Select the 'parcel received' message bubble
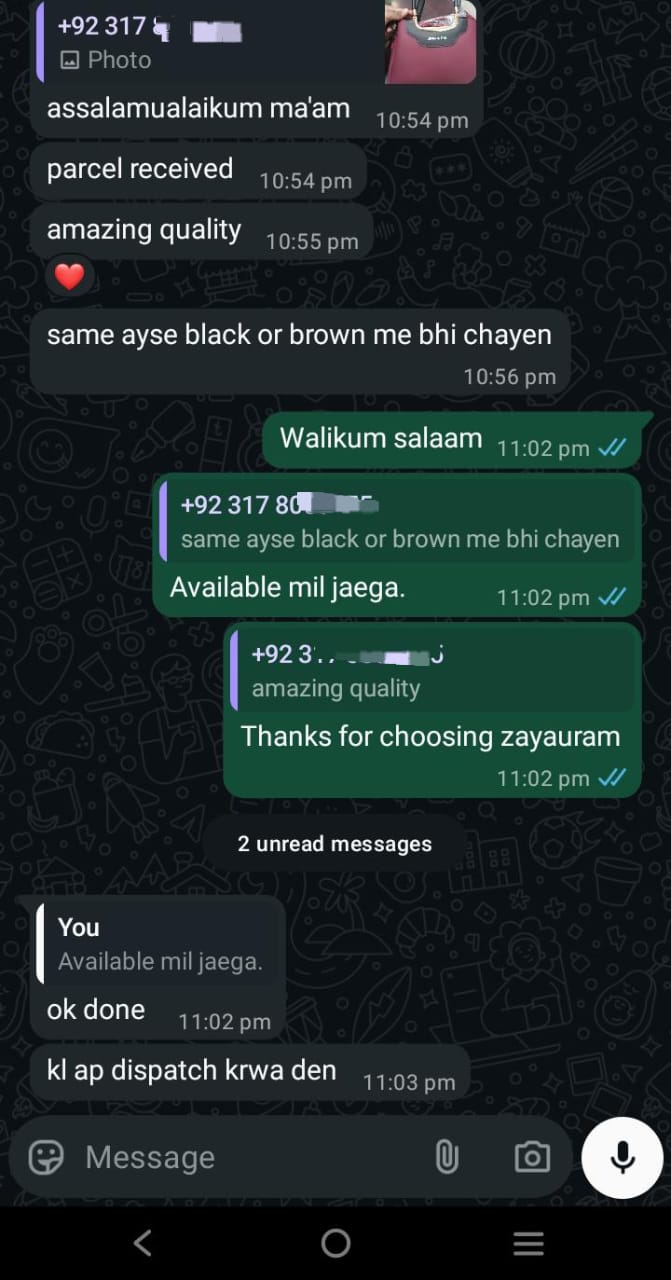The width and height of the screenshot is (671, 1280). pyautogui.click(x=198, y=171)
